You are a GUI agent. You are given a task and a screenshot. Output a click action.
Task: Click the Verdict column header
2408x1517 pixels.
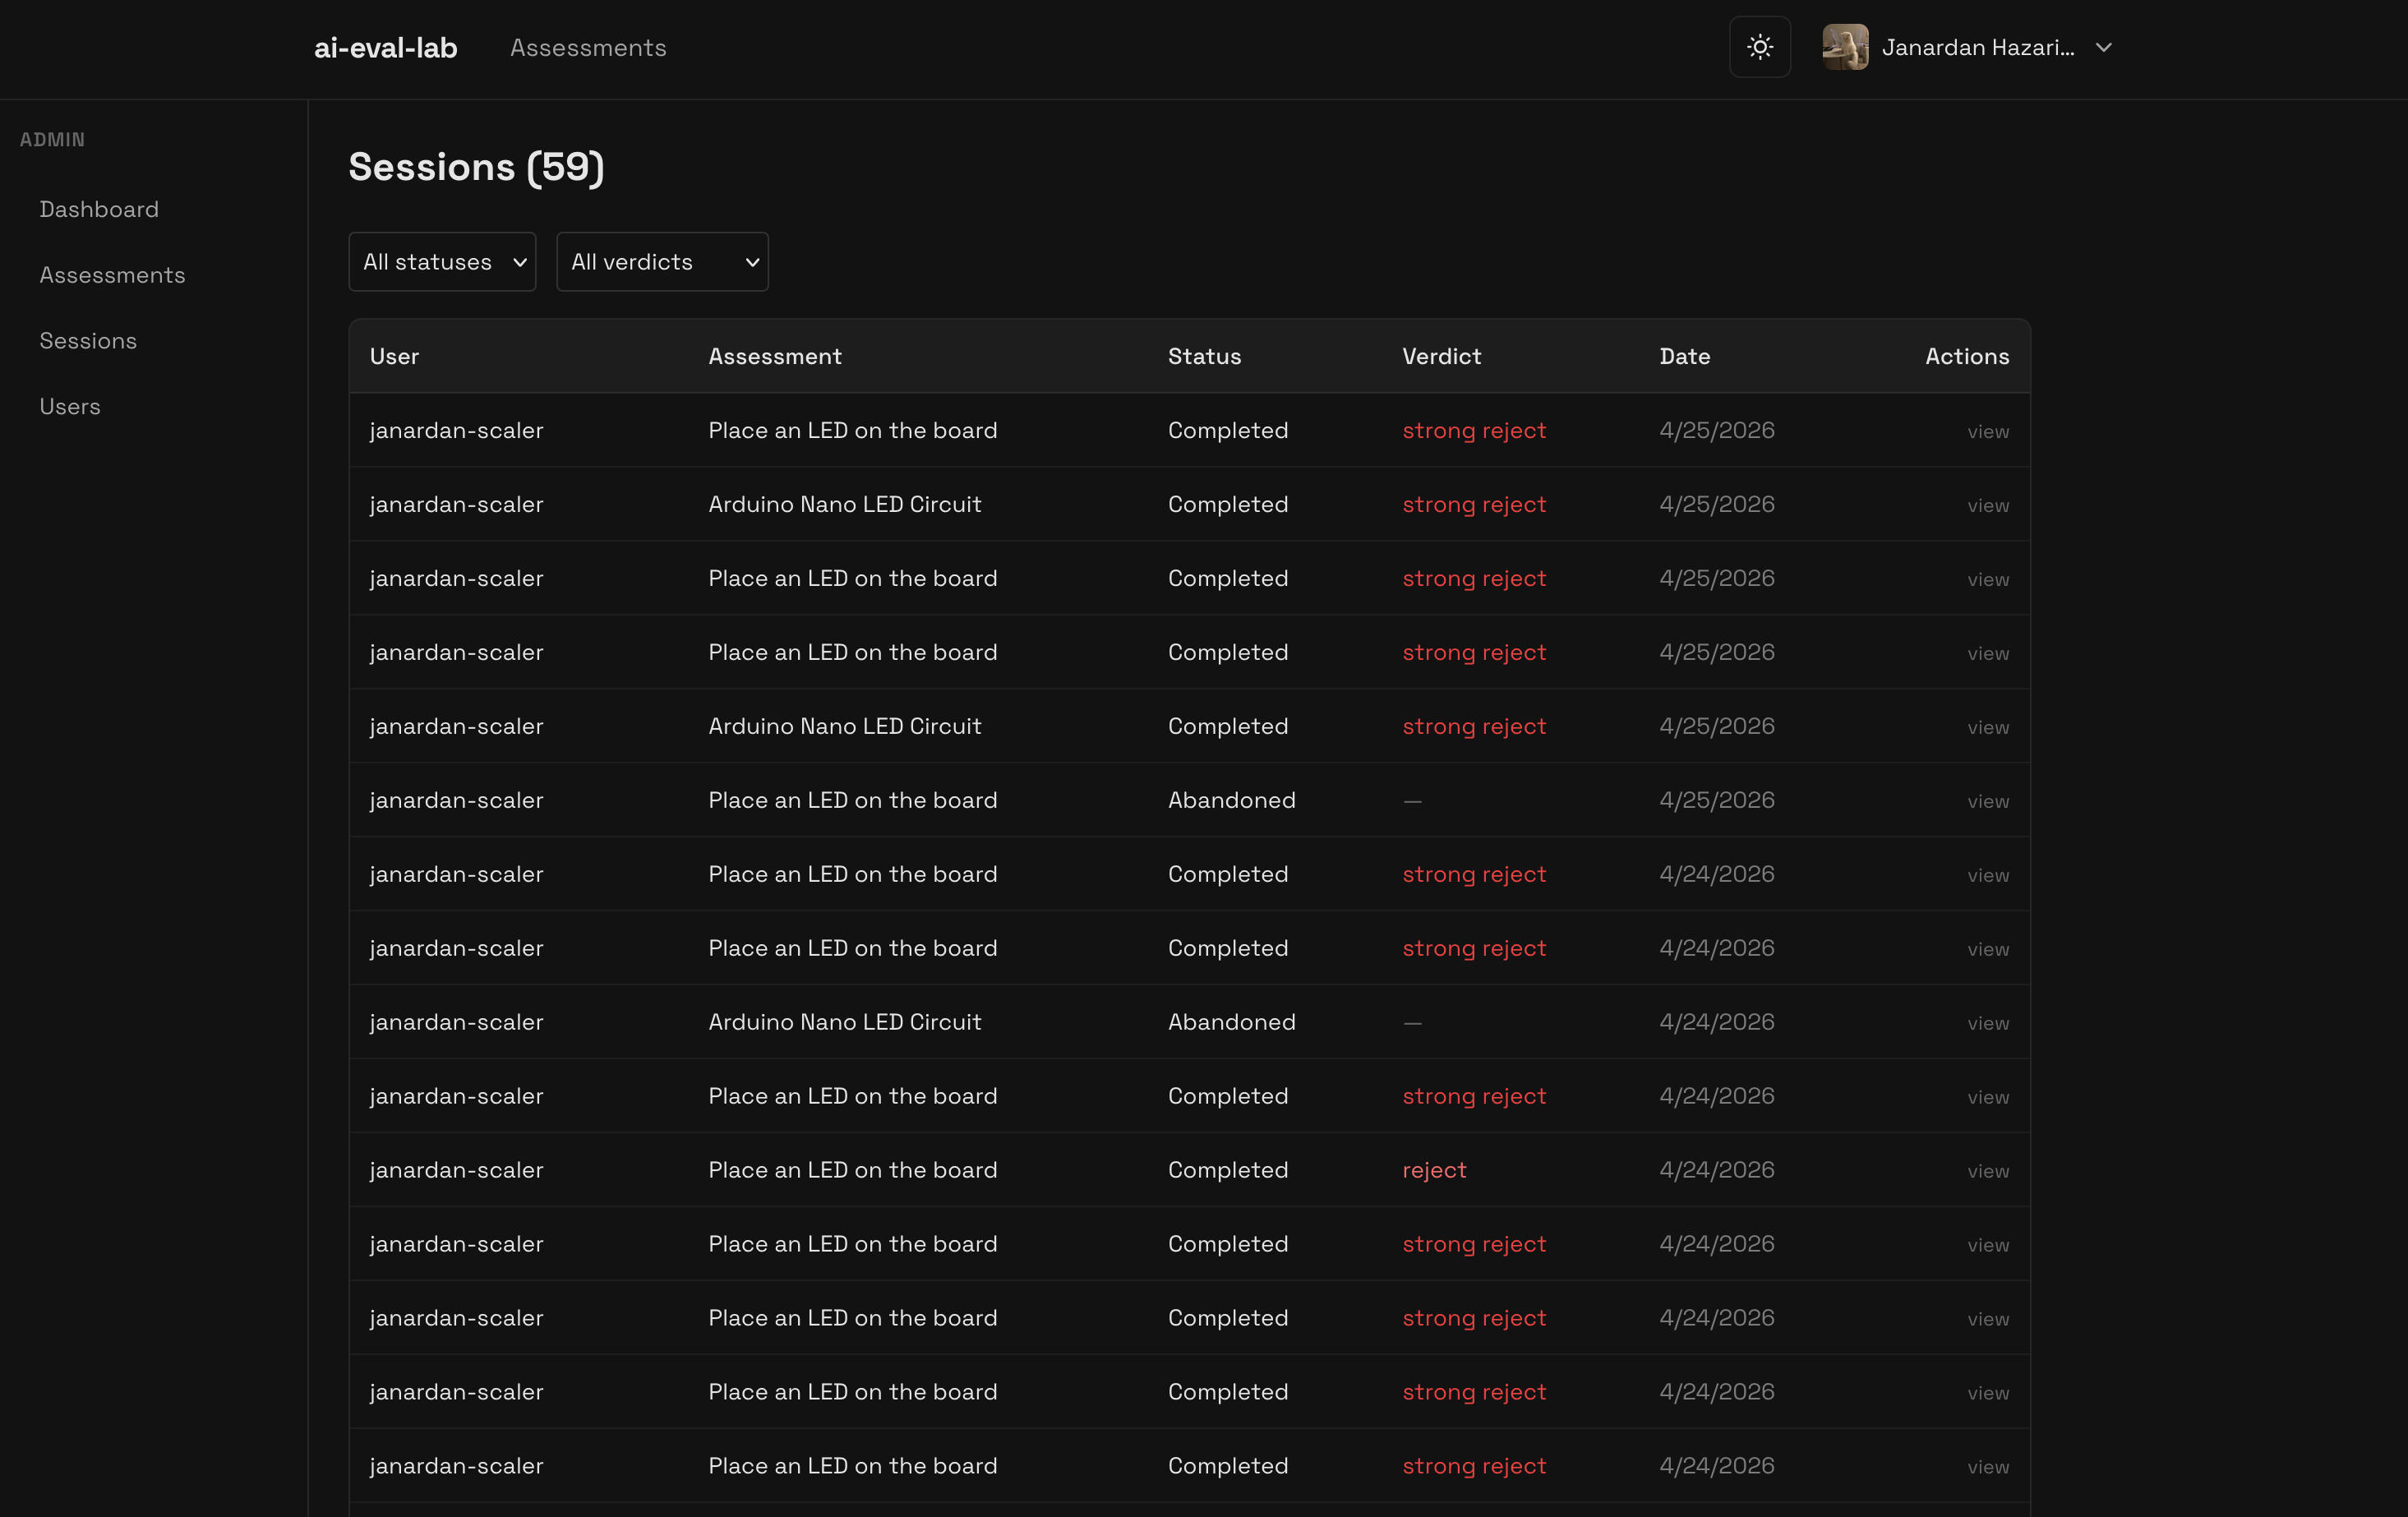(1441, 356)
